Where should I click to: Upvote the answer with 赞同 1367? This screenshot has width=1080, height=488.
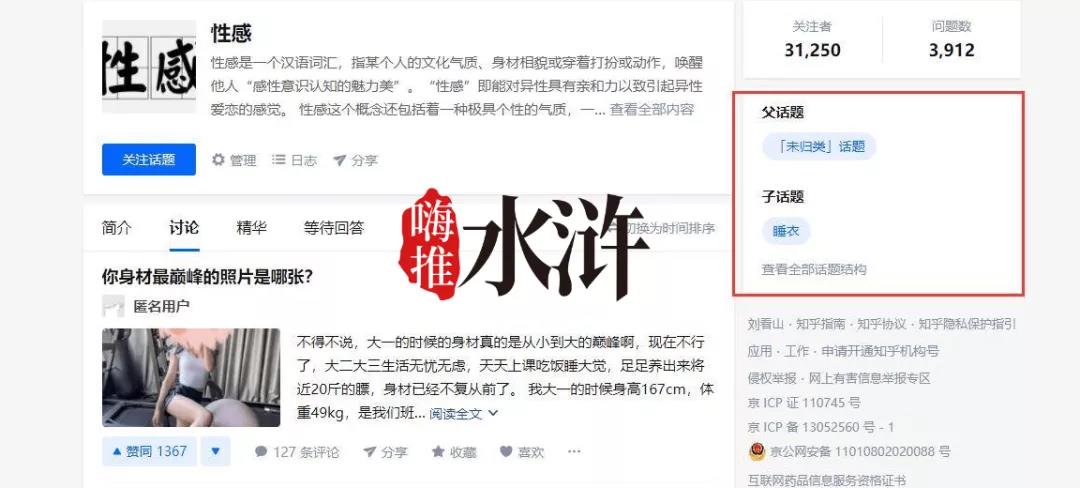point(149,452)
